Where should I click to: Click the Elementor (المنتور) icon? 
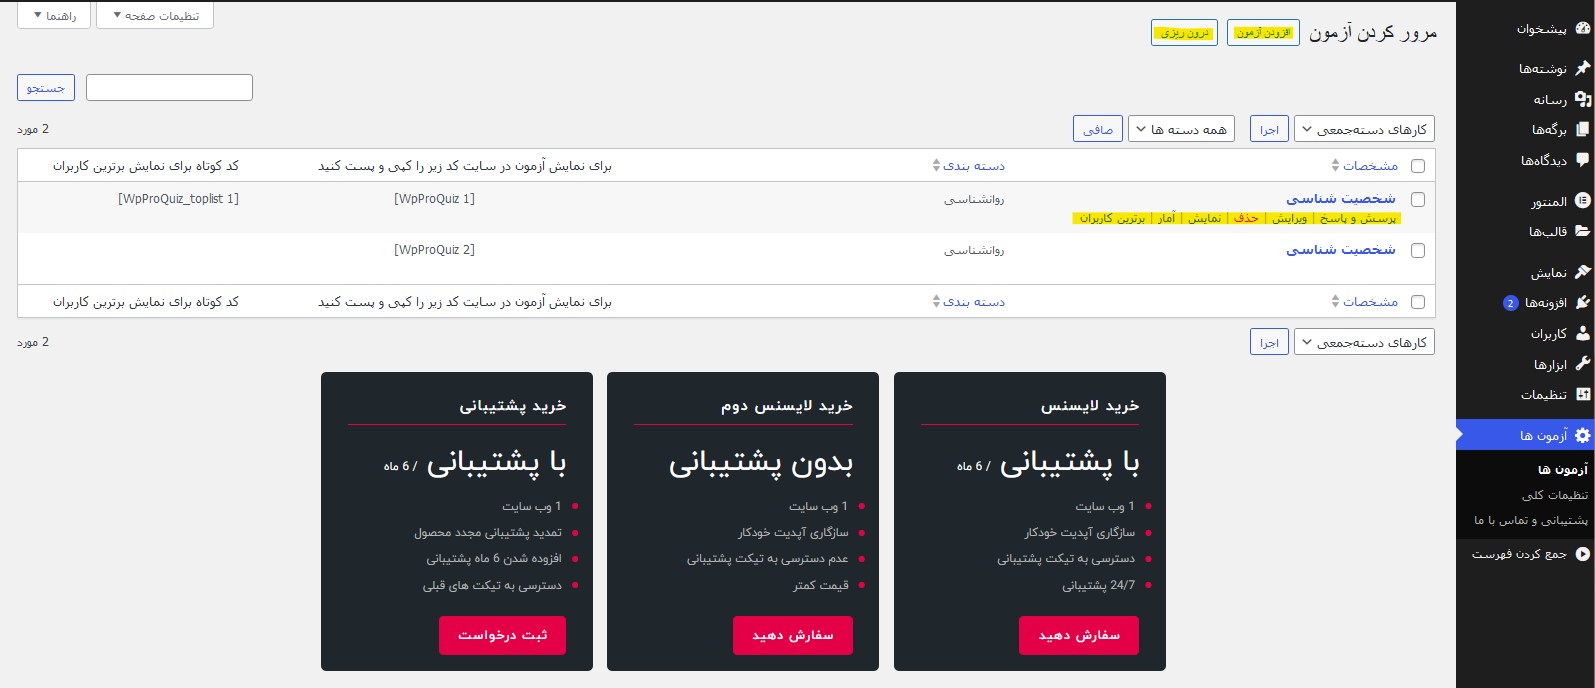click(1582, 201)
